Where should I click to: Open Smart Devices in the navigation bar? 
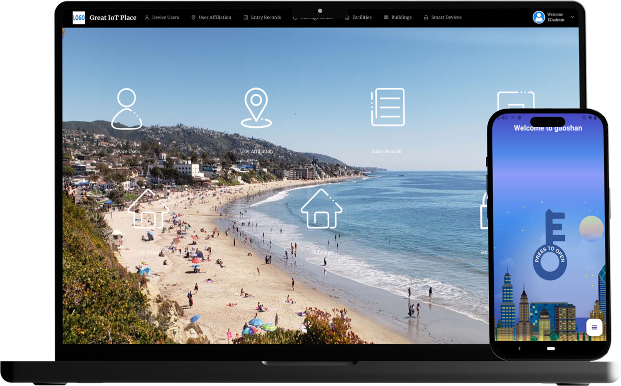tap(442, 17)
